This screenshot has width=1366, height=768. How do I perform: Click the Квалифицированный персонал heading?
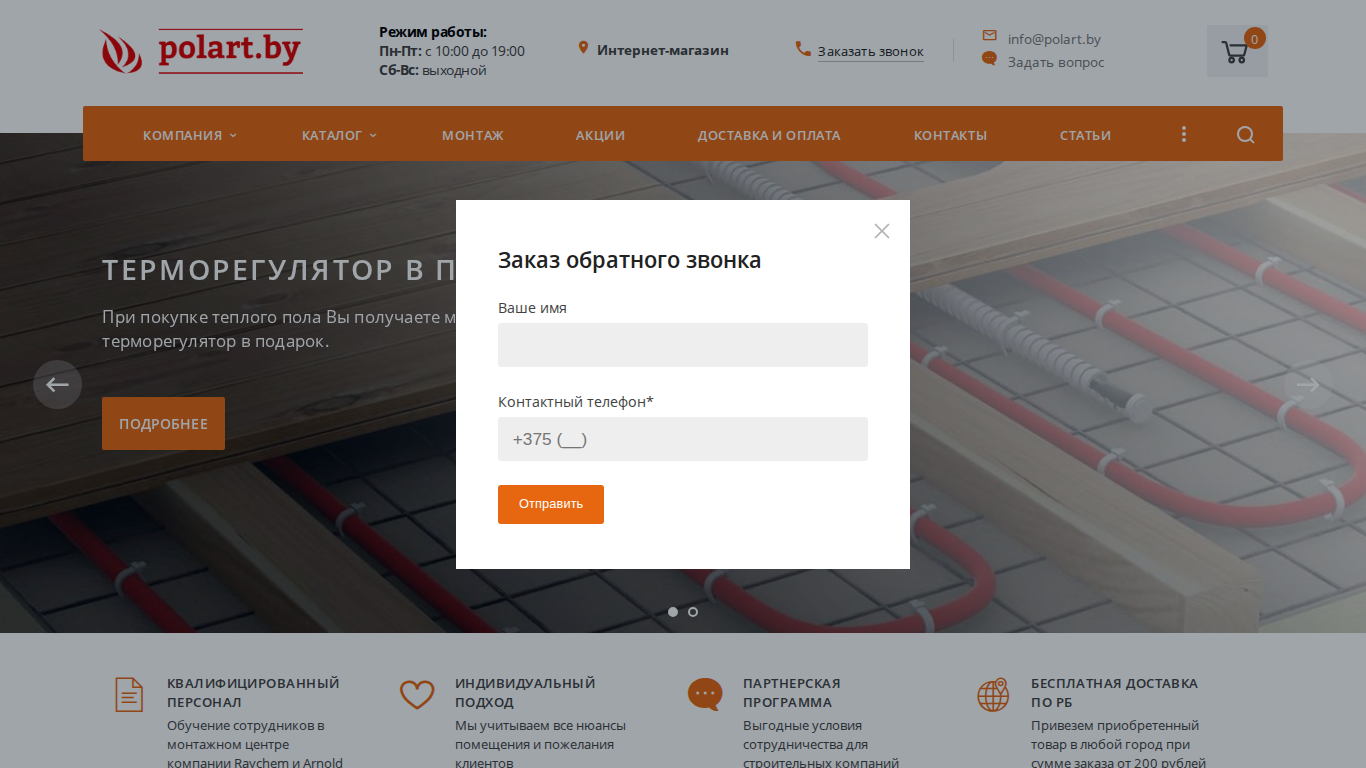pos(253,693)
